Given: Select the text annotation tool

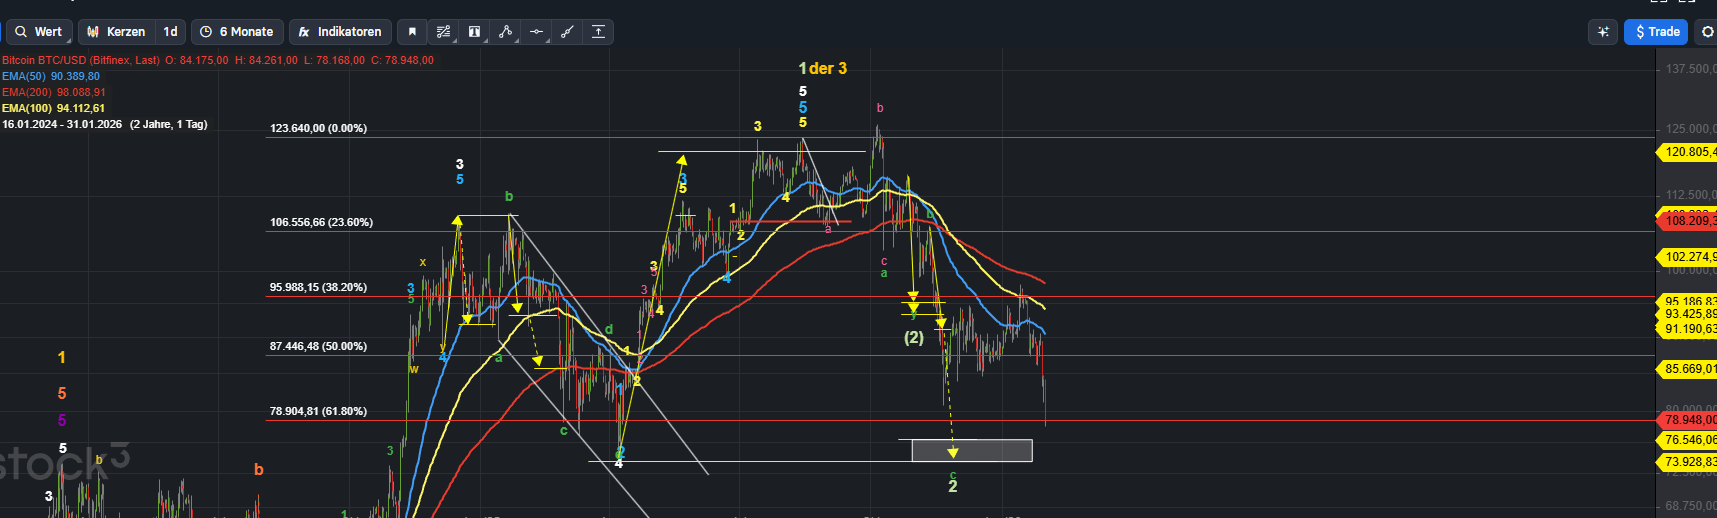Looking at the screenshot, I should point(474,32).
